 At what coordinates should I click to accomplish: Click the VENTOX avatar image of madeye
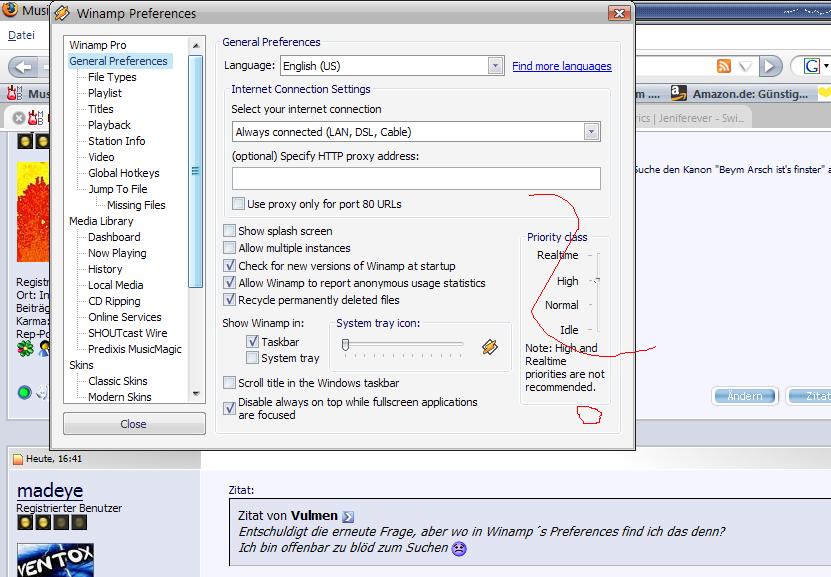pos(55,560)
